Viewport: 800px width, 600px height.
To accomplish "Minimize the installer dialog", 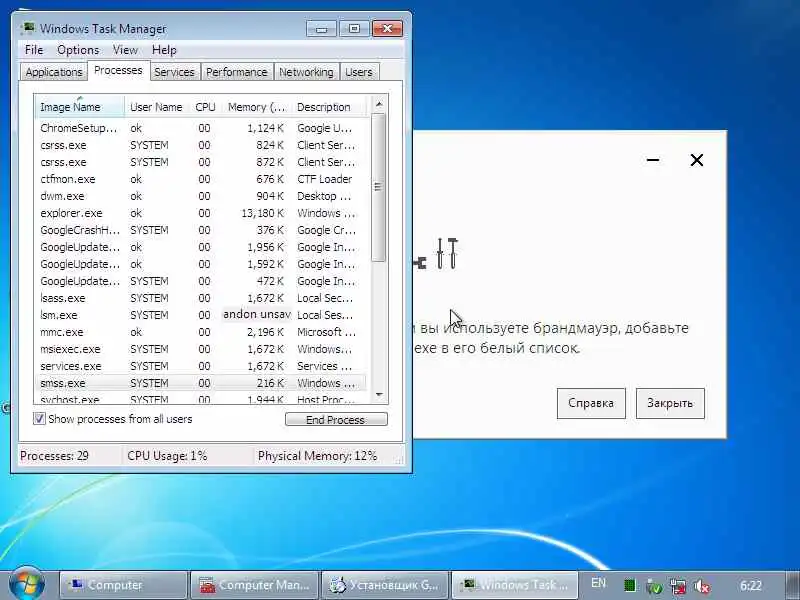I will (653, 160).
